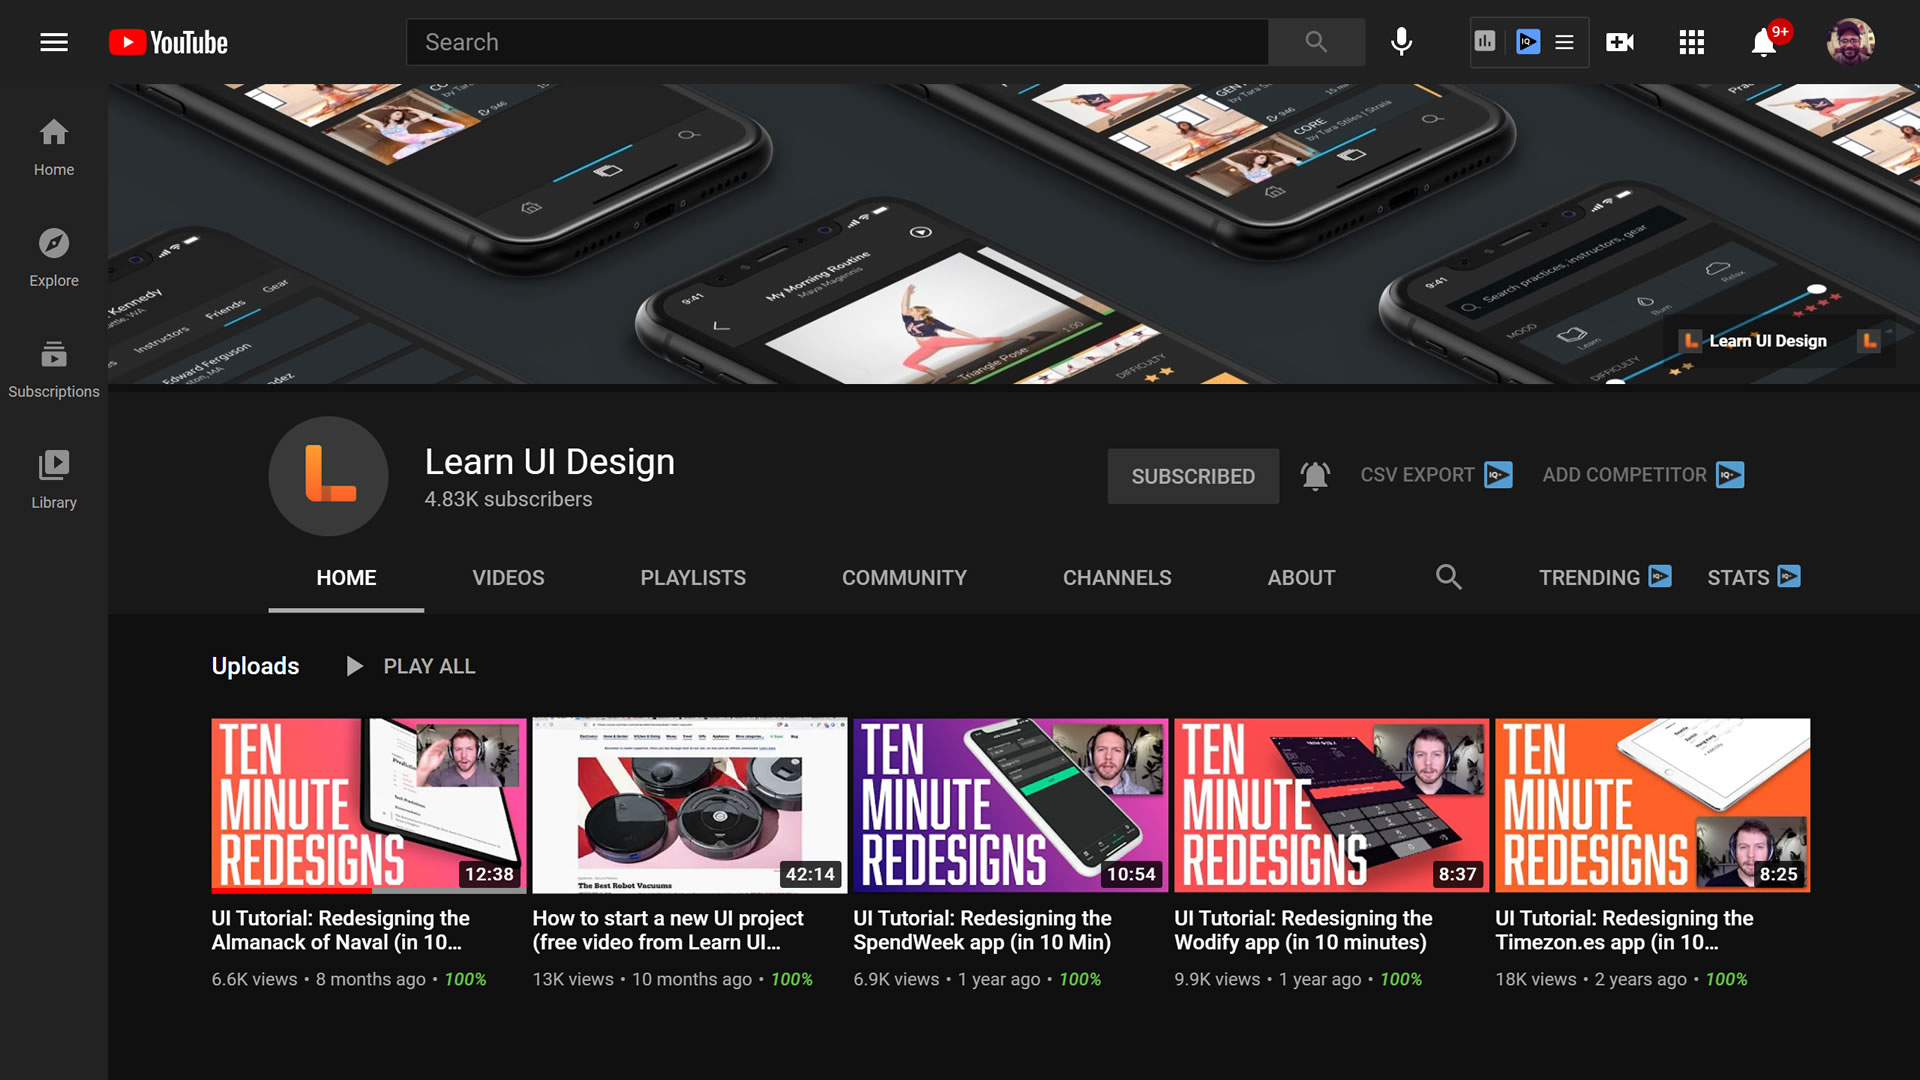Open Almanack of Naval redesign thumbnail
The width and height of the screenshot is (1920, 1080).
[x=368, y=805]
